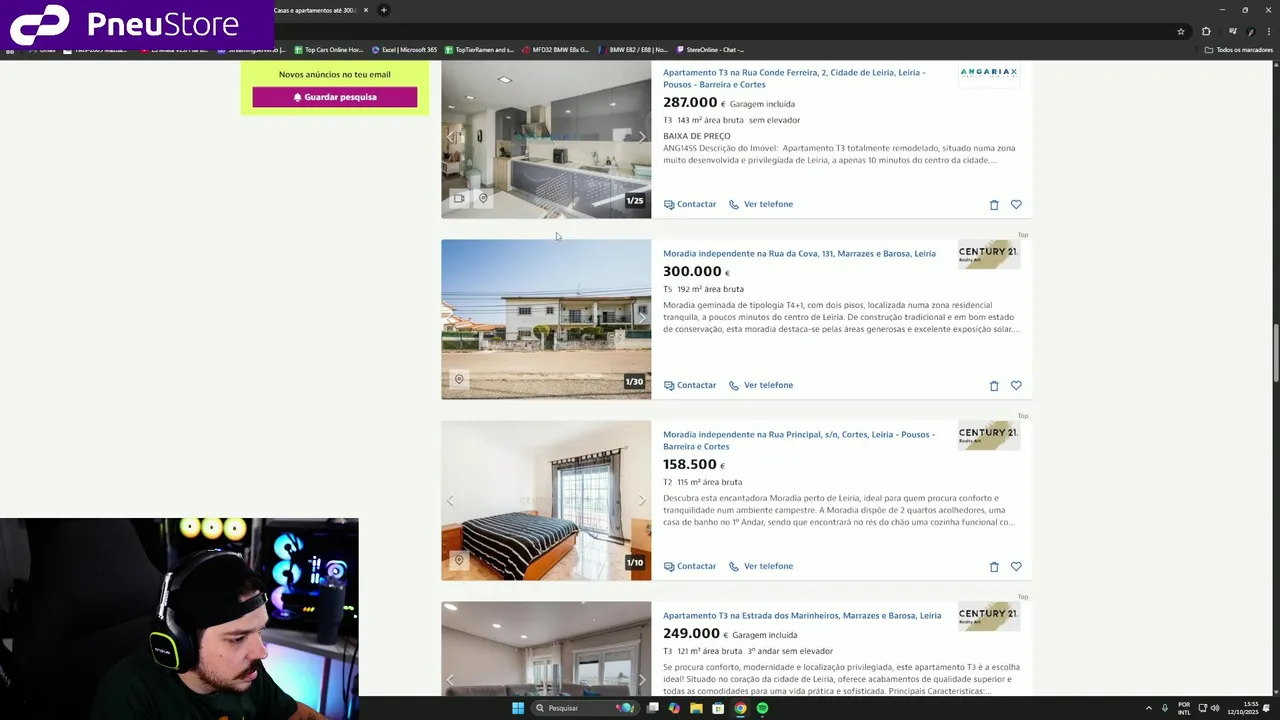Open Todos os marcadores folder
Image resolution: width=1280 pixels, height=720 pixels.
pos(1239,50)
